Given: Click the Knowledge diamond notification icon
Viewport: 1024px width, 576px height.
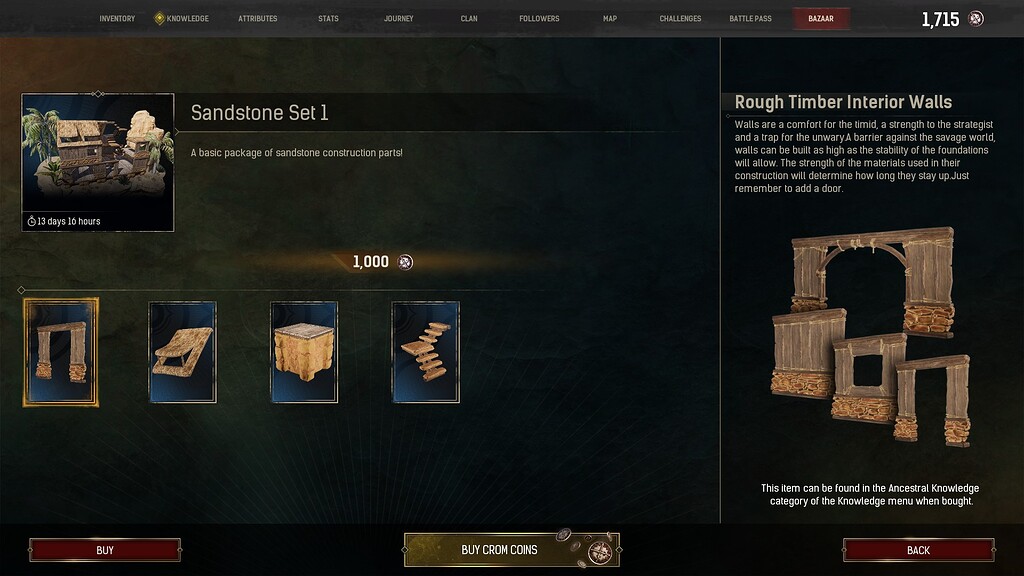Looking at the screenshot, I should 159,18.
